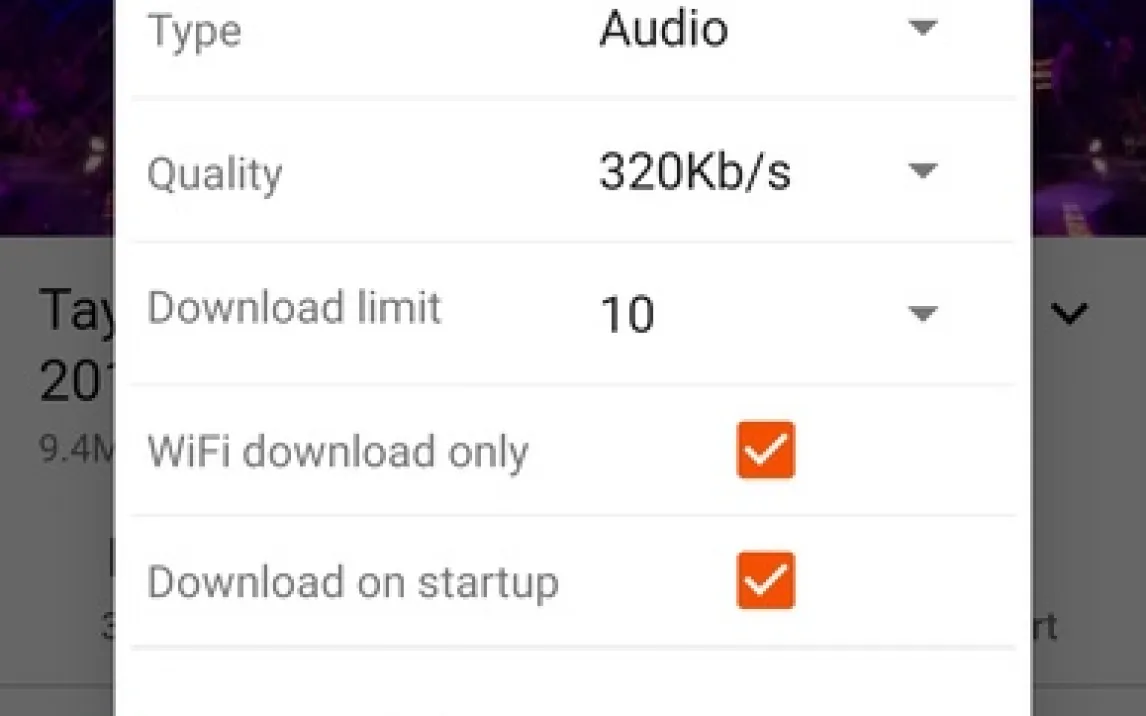Tap the Download limit label
This screenshot has height=716, width=1146.
coord(294,307)
